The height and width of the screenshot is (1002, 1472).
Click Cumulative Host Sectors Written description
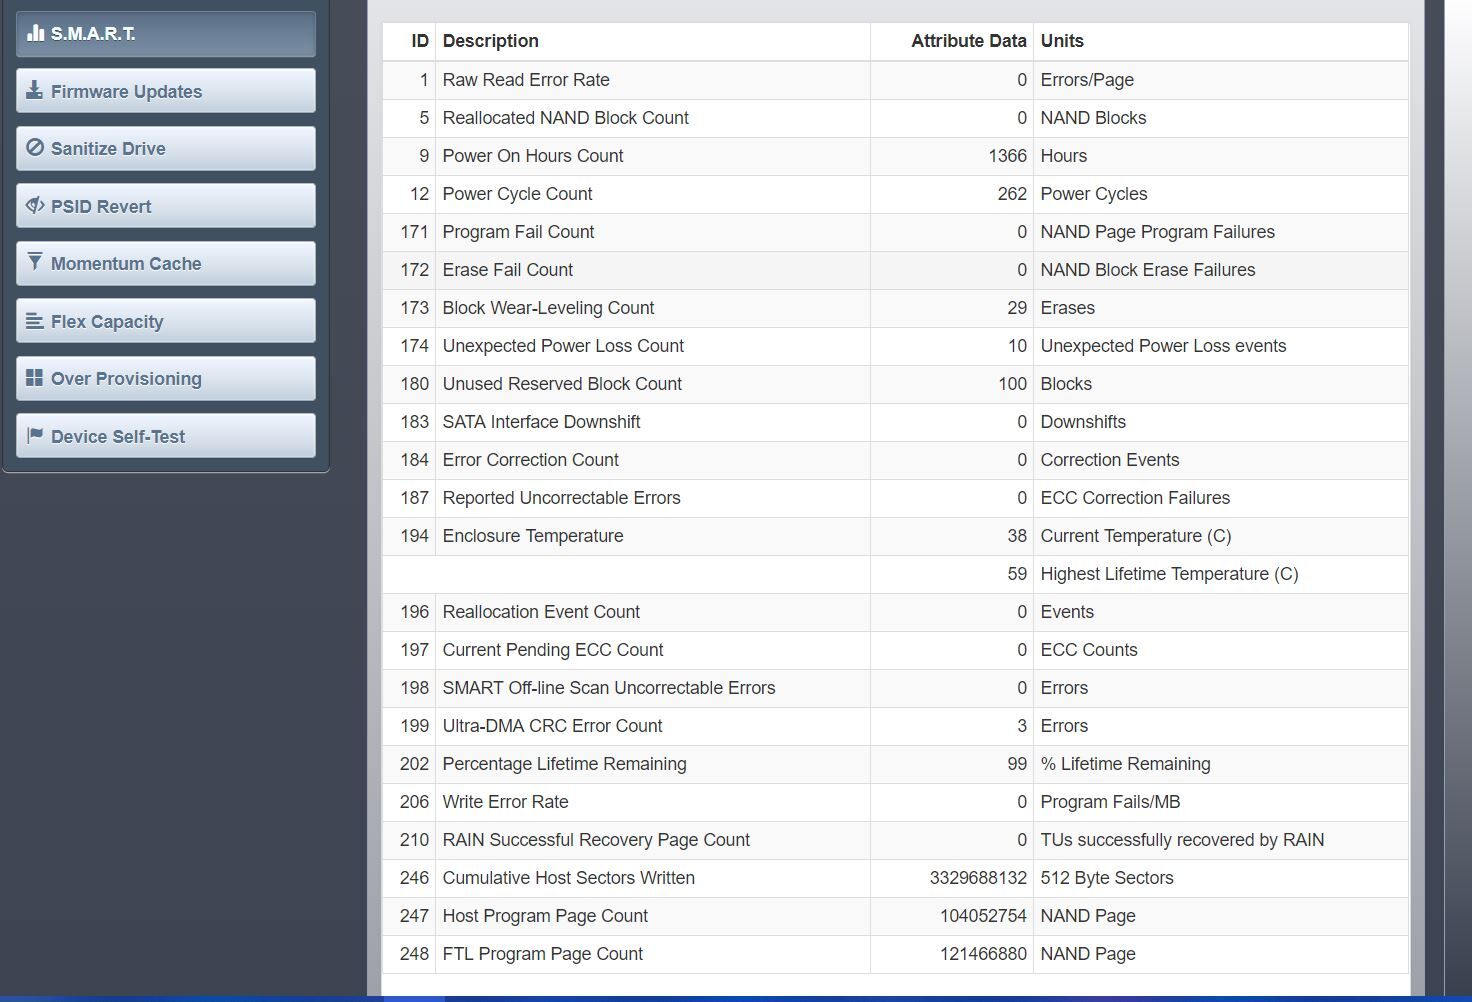pyautogui.click(x=568, y=878)
